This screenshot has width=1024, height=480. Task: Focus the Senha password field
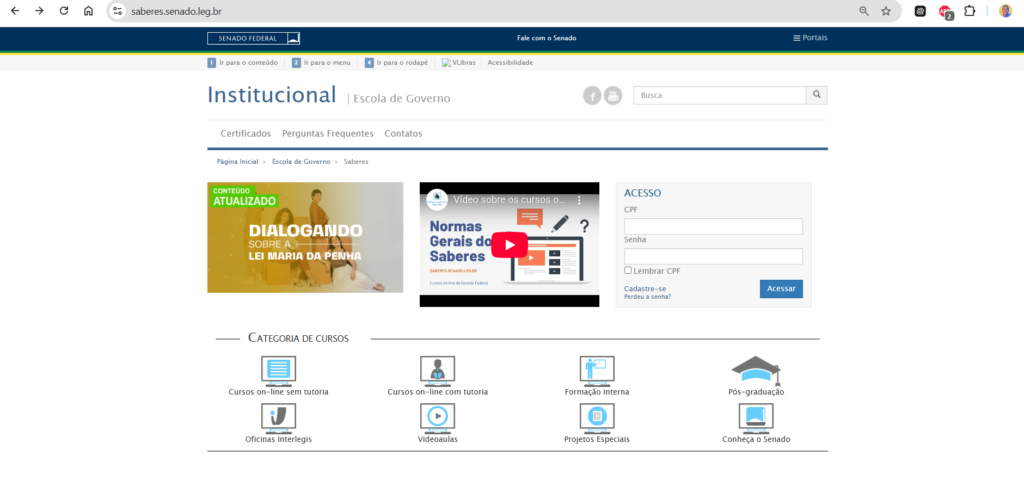[x=713, y=256]
